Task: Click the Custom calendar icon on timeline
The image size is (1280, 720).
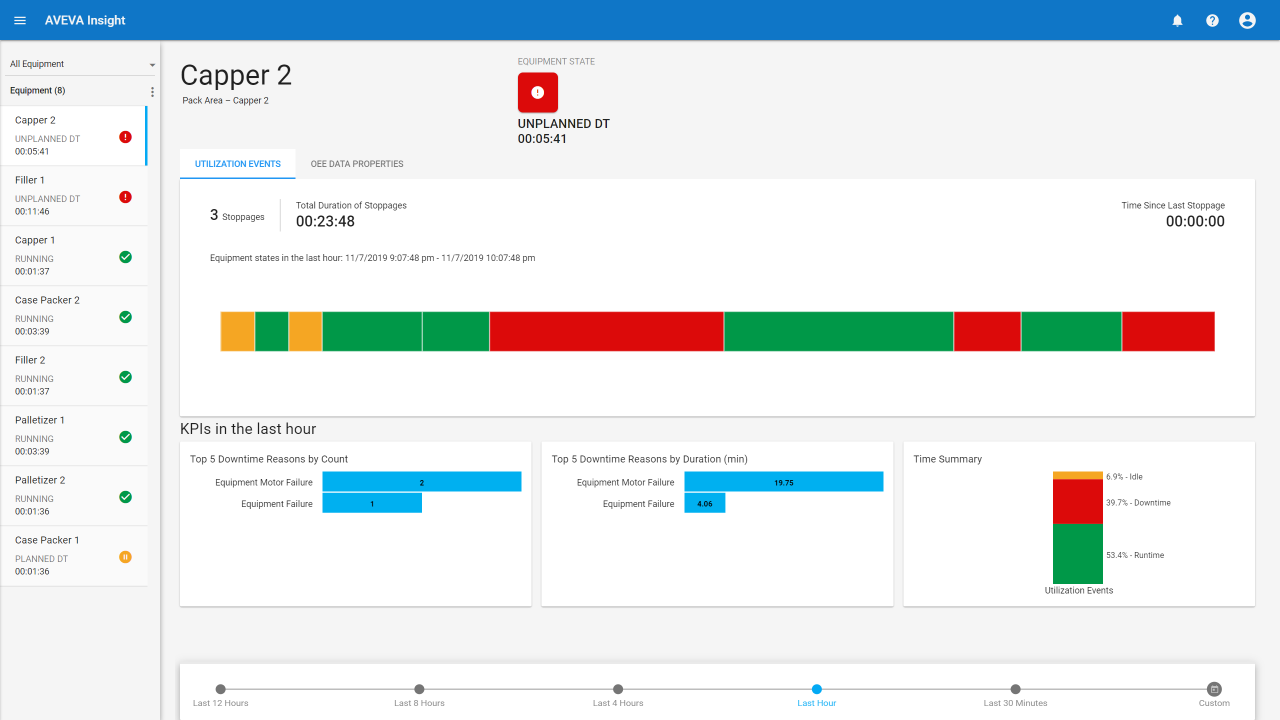Action: click(1214, 689)
